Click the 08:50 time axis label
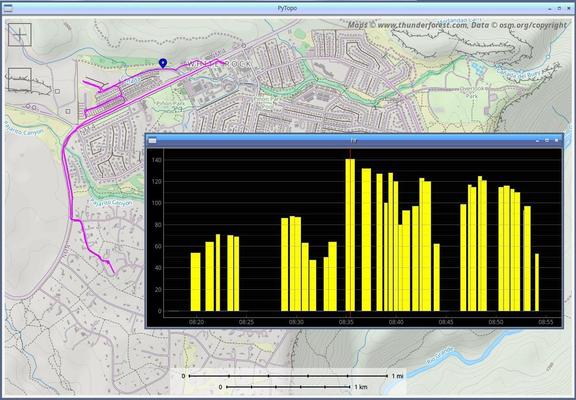 pos(496,322)
